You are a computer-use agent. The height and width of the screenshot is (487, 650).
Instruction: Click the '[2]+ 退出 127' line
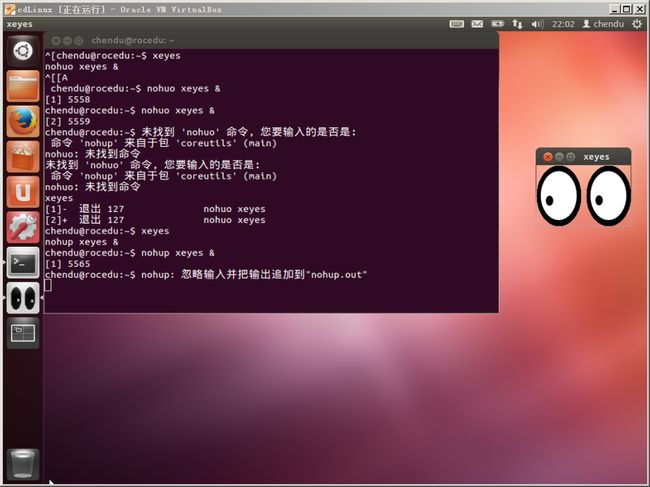155,220
